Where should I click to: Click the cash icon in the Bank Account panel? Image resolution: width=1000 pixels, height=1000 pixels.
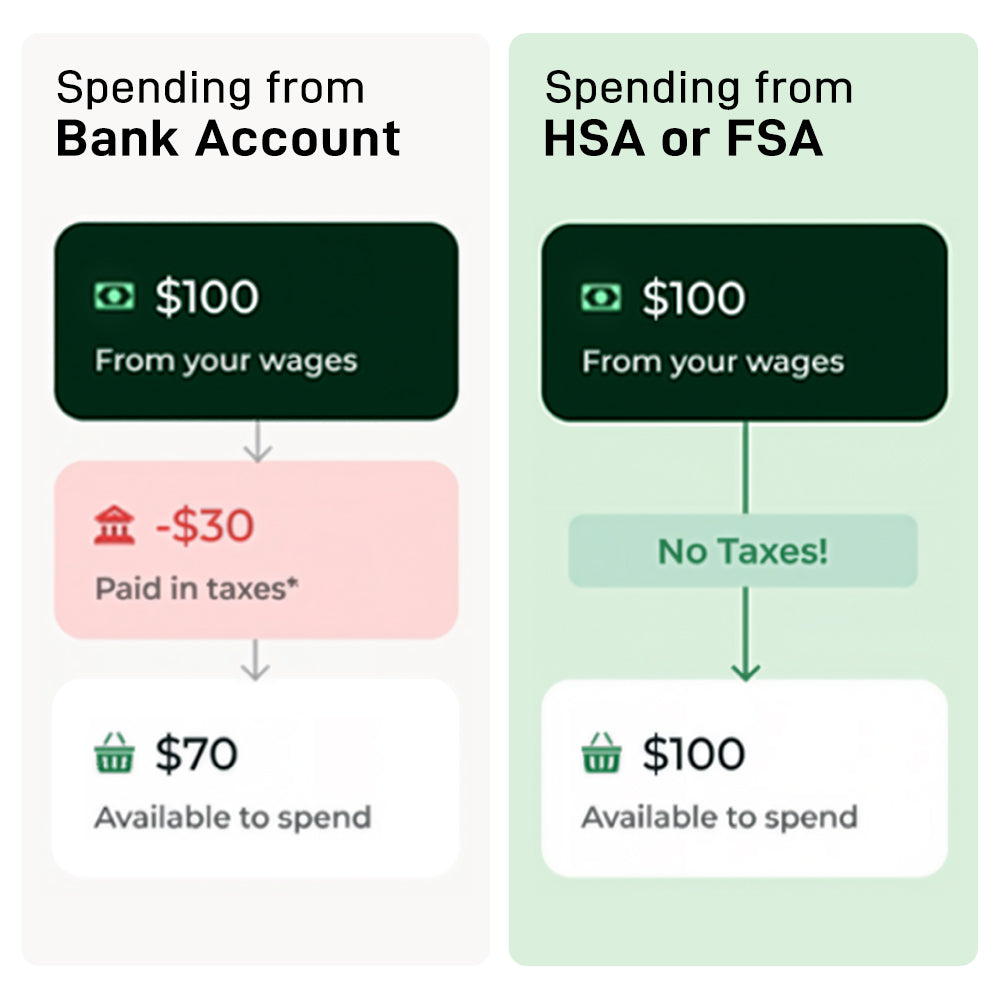[x=114, y=296]
